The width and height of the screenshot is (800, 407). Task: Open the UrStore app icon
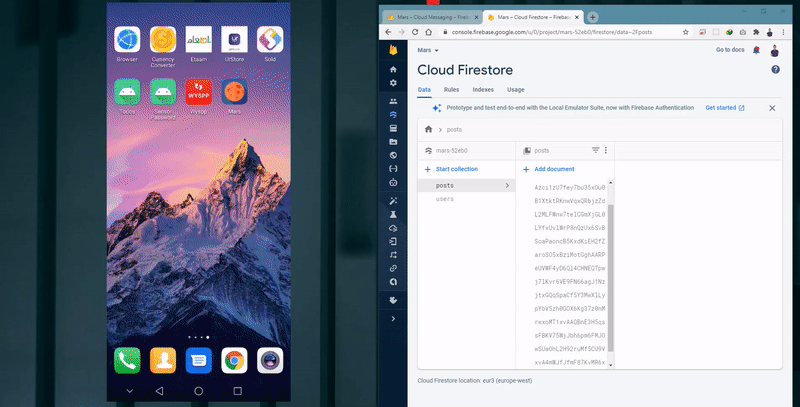234,40
